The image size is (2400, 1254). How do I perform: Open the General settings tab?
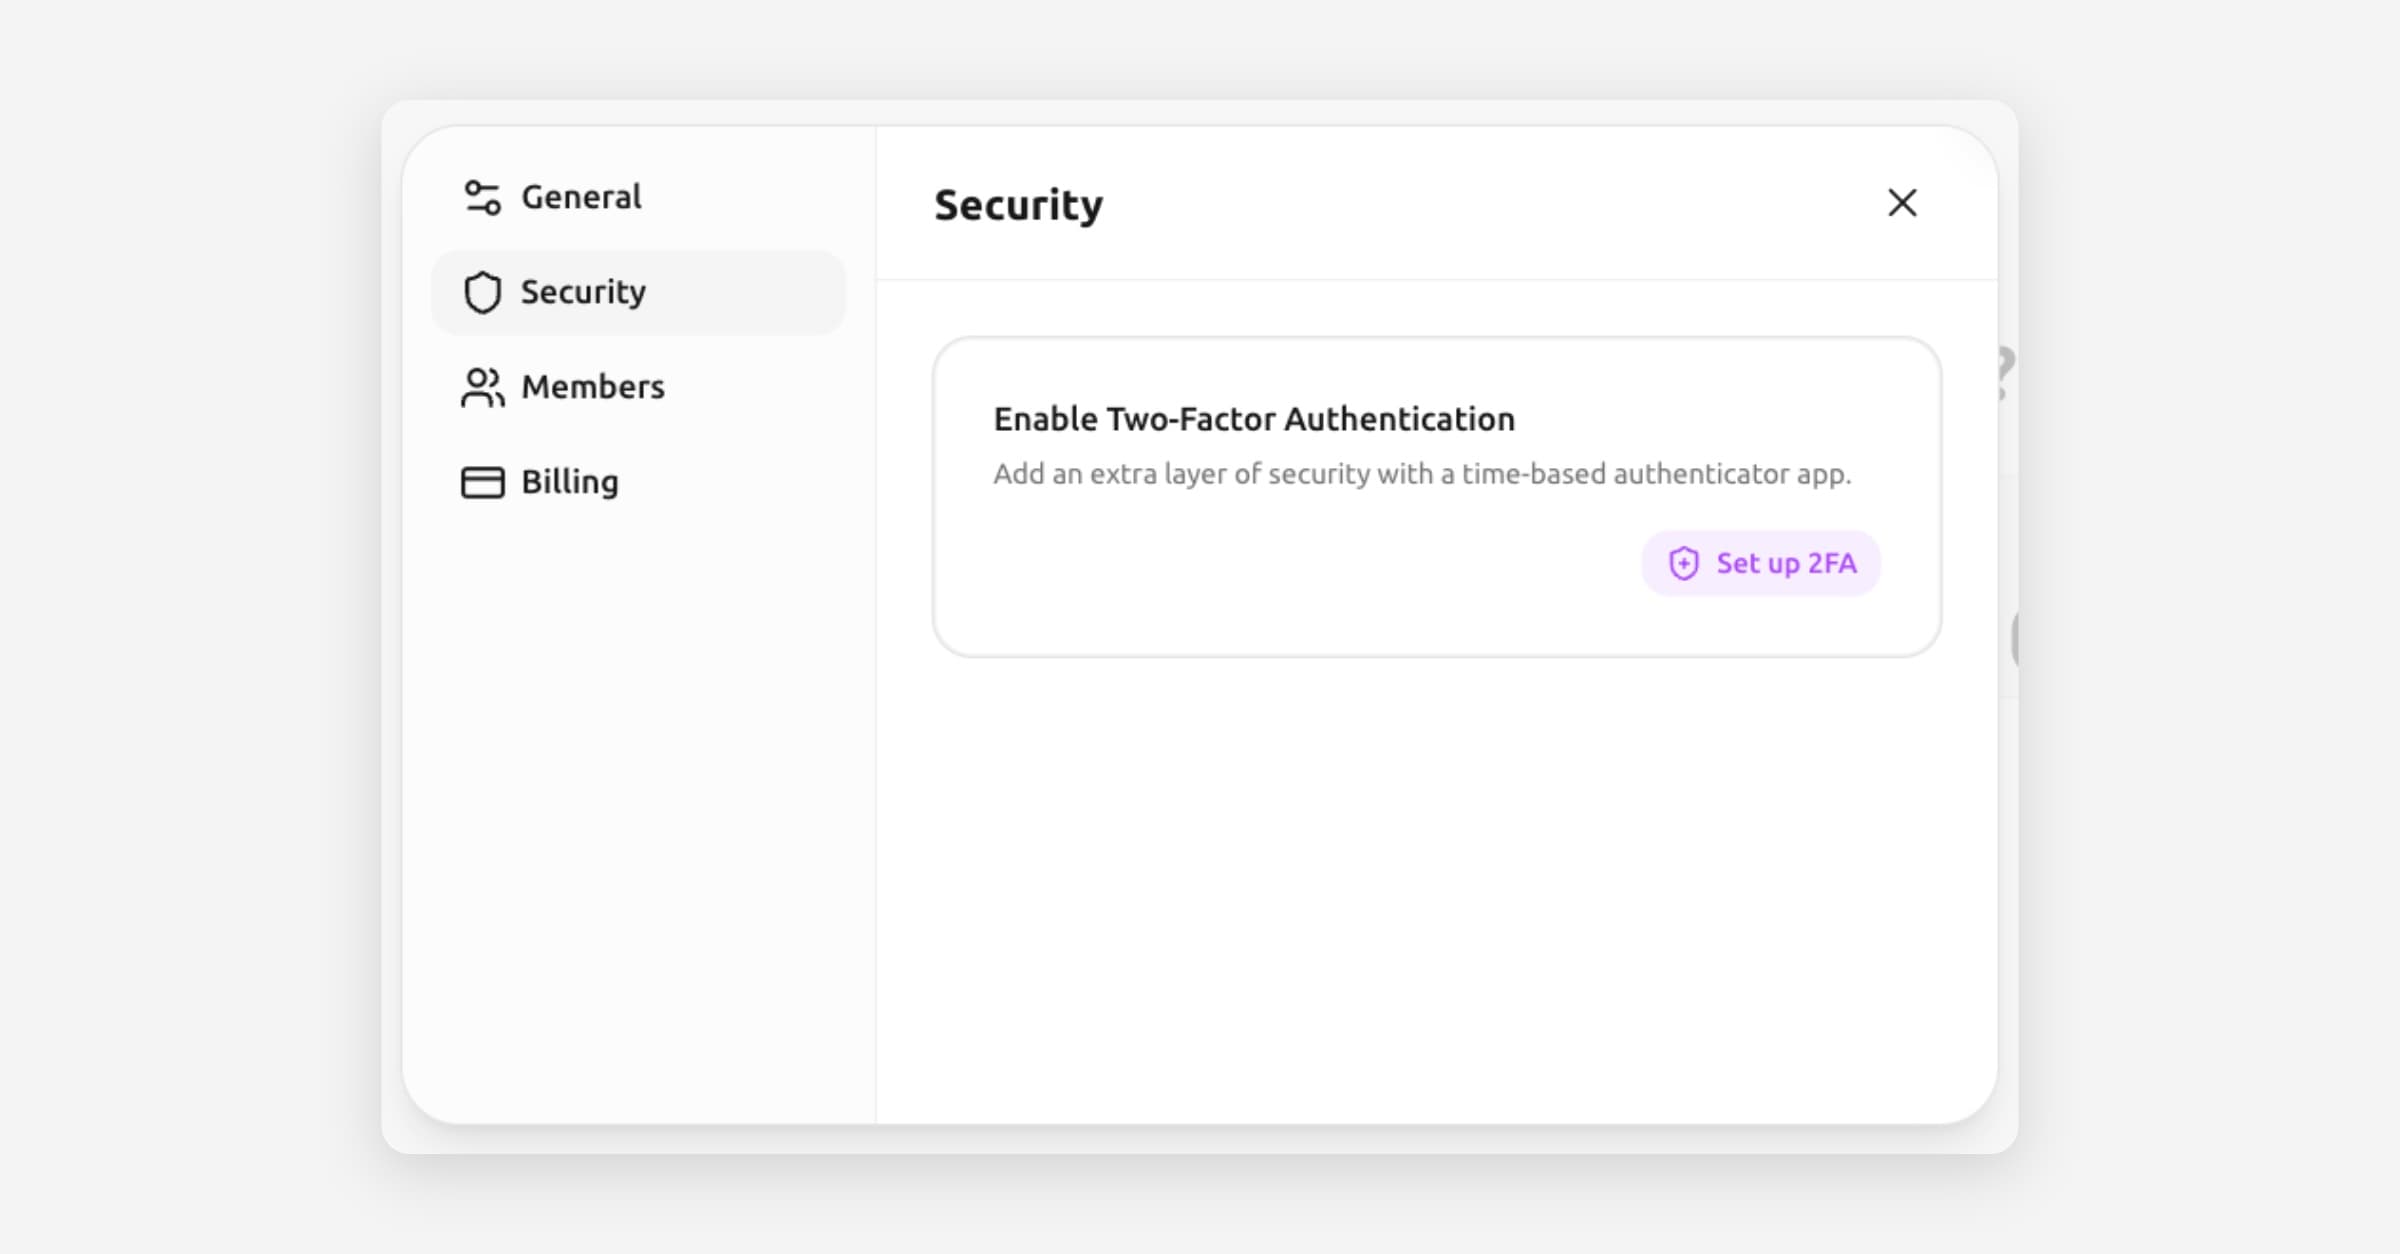(x=581, y=197)
